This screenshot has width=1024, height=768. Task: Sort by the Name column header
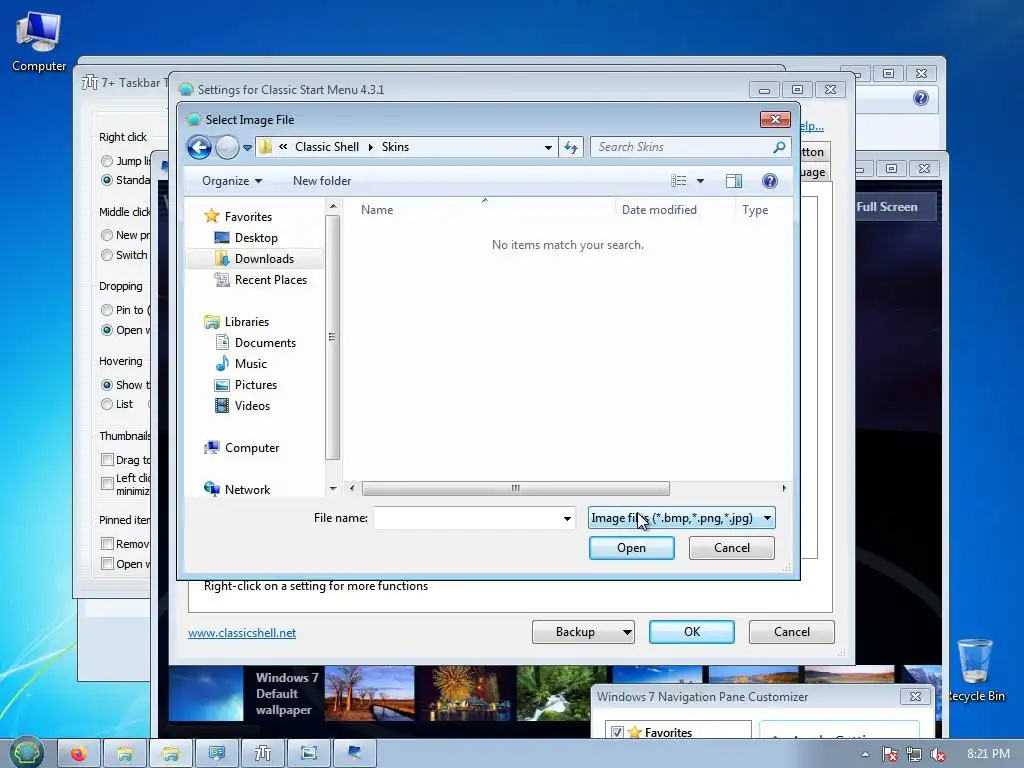(480, 210)
